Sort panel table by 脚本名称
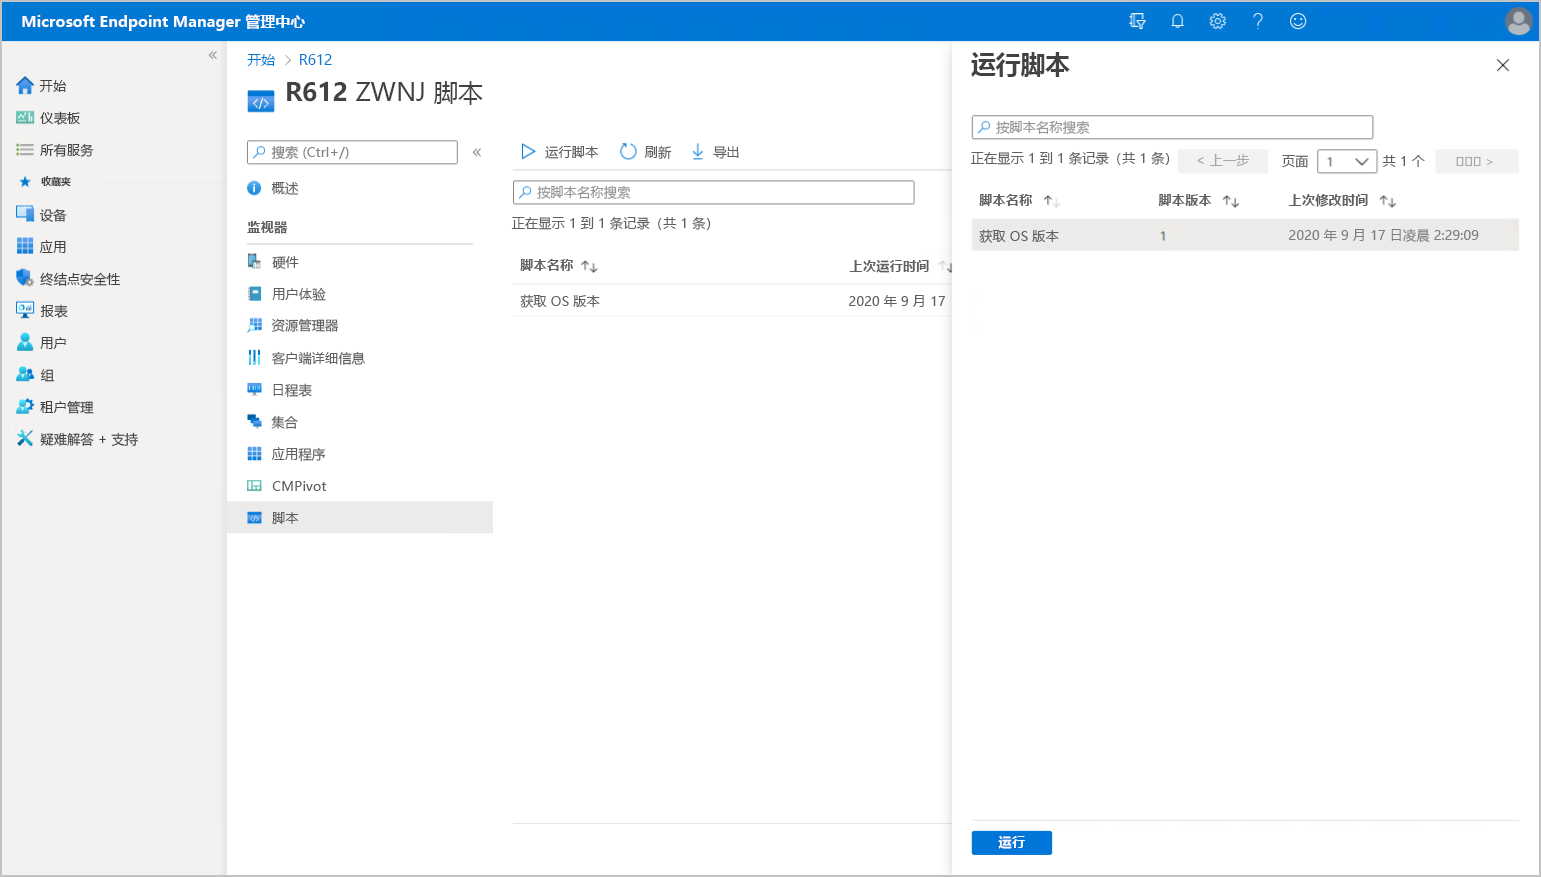Viewport: 1541px width, 877px height. tap(1019, 201)
